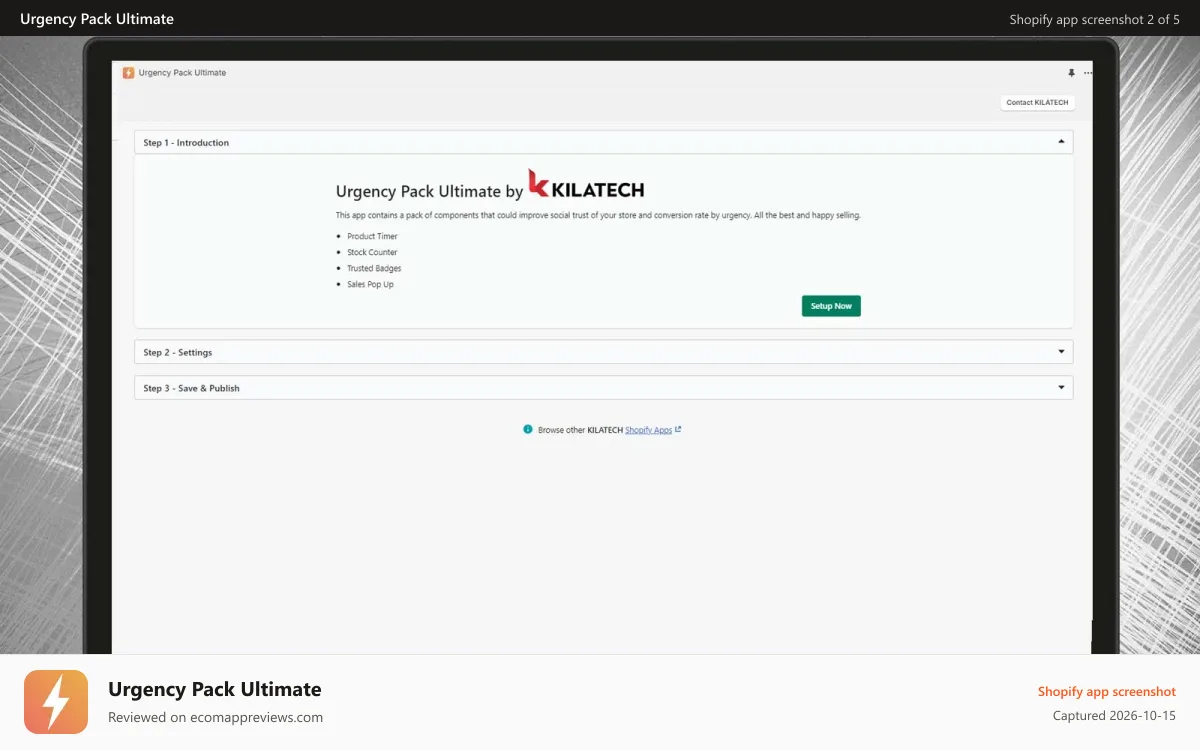
Task: Click the blue info icon before Browse other
Action: (x=528, y=429)
